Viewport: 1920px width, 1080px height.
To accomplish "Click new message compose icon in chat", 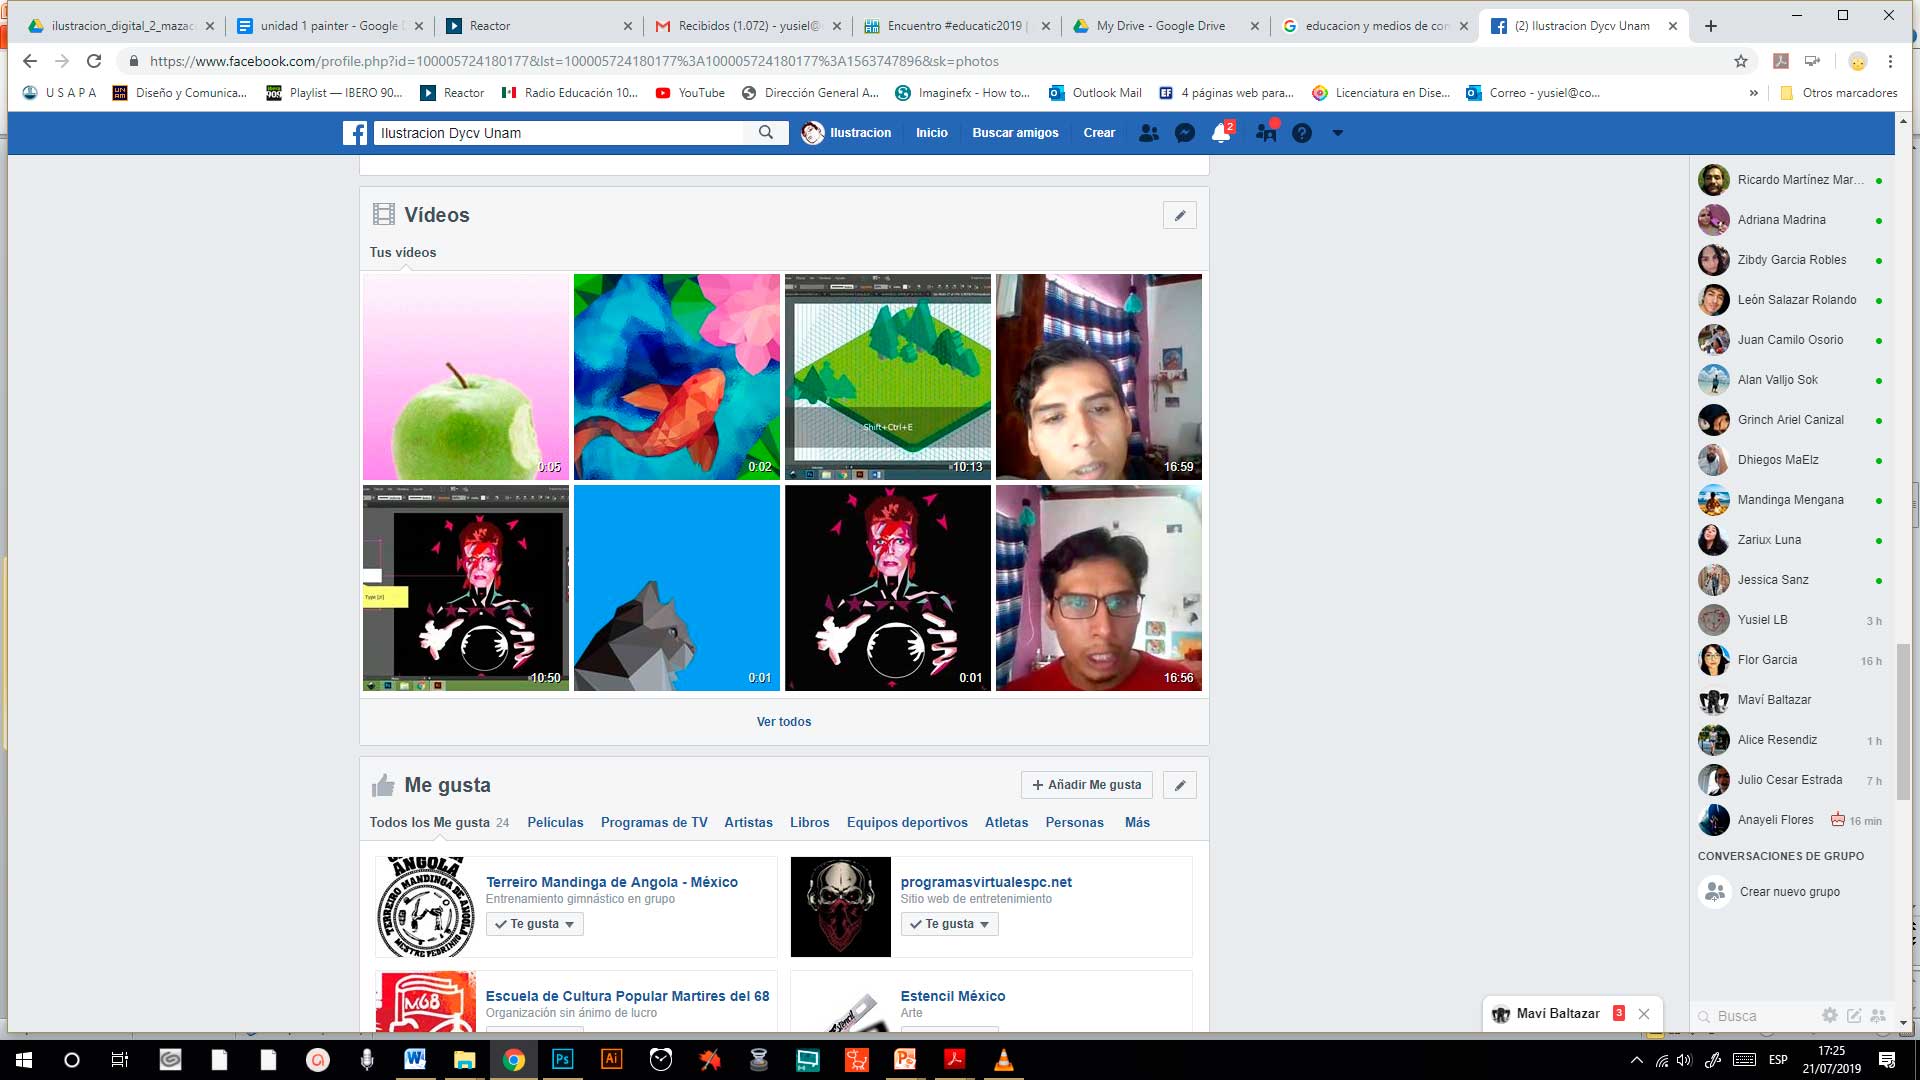I will point(1854,1015).
